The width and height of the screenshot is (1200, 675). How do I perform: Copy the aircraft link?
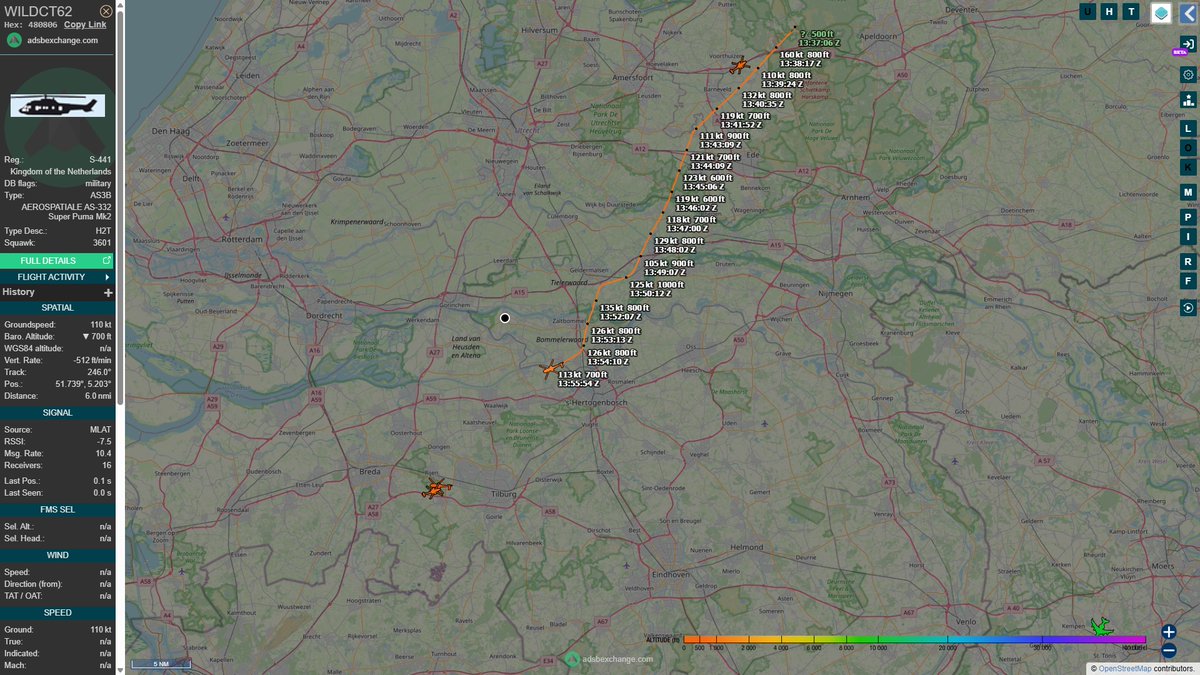pyautogui.click(x=85, y=24)
